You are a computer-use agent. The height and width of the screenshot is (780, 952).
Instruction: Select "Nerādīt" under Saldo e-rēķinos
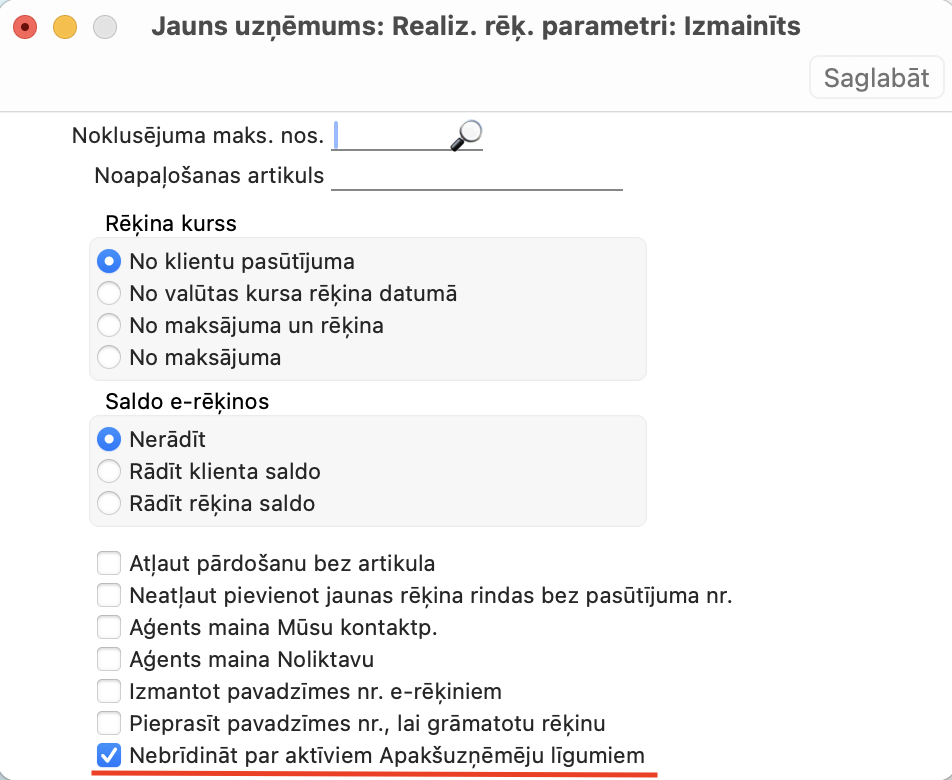click(x=109, y=439)
